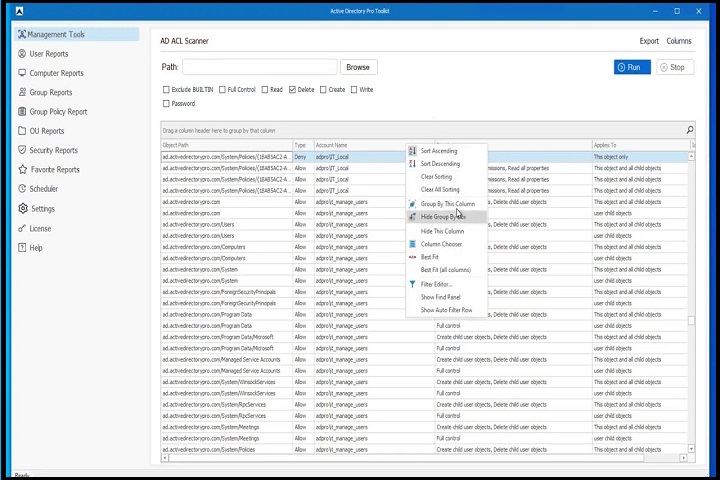The width and height of the screenshot is (720, 480).
Task: Tick the Full Control checkbox
Action: (x=222, y=90)
